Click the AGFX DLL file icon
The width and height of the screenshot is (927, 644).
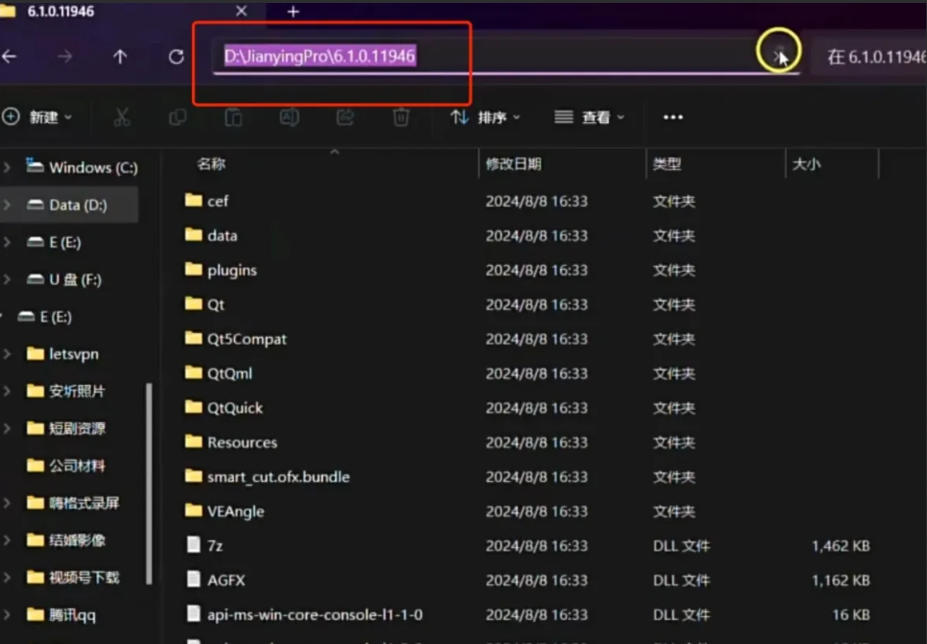(x=193, y=579)
